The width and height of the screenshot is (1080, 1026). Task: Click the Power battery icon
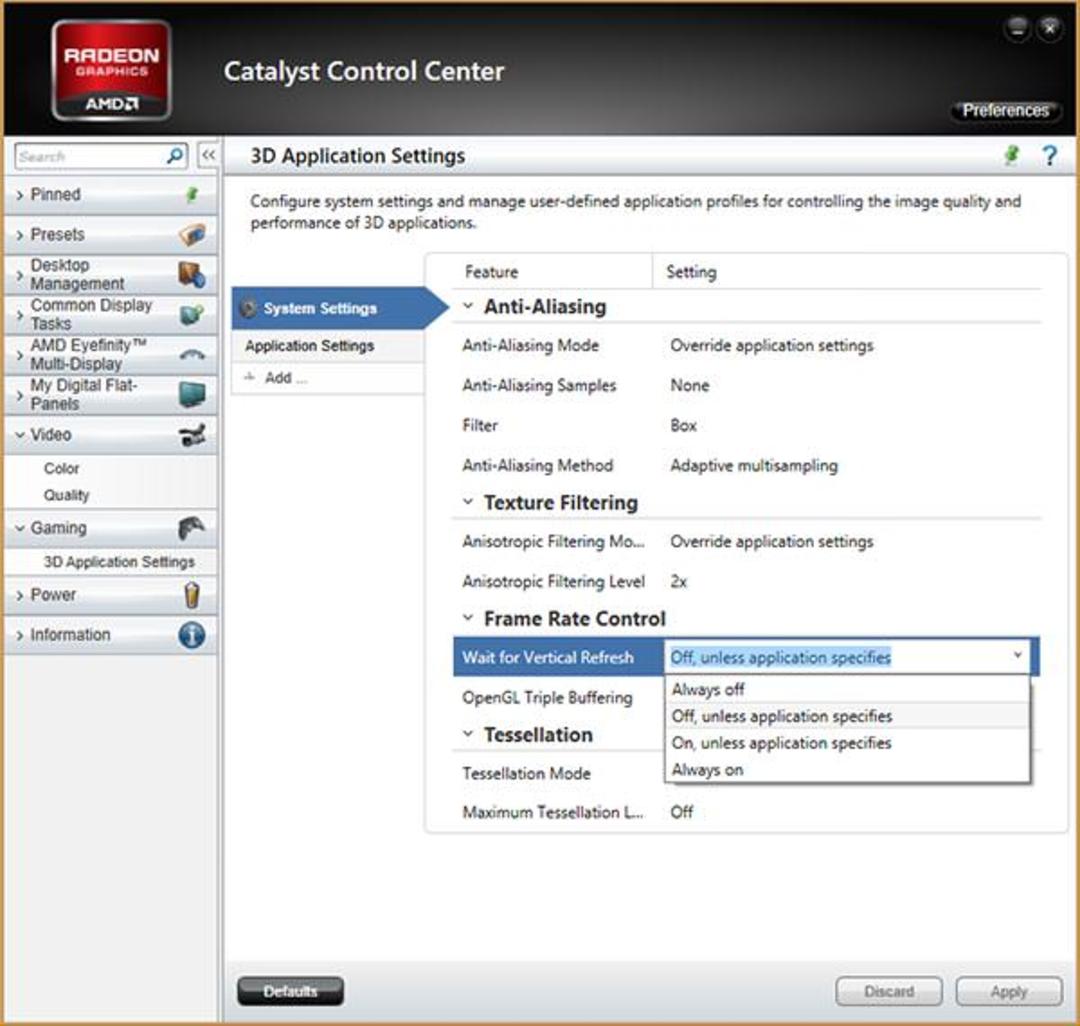(x=192, y=595)
